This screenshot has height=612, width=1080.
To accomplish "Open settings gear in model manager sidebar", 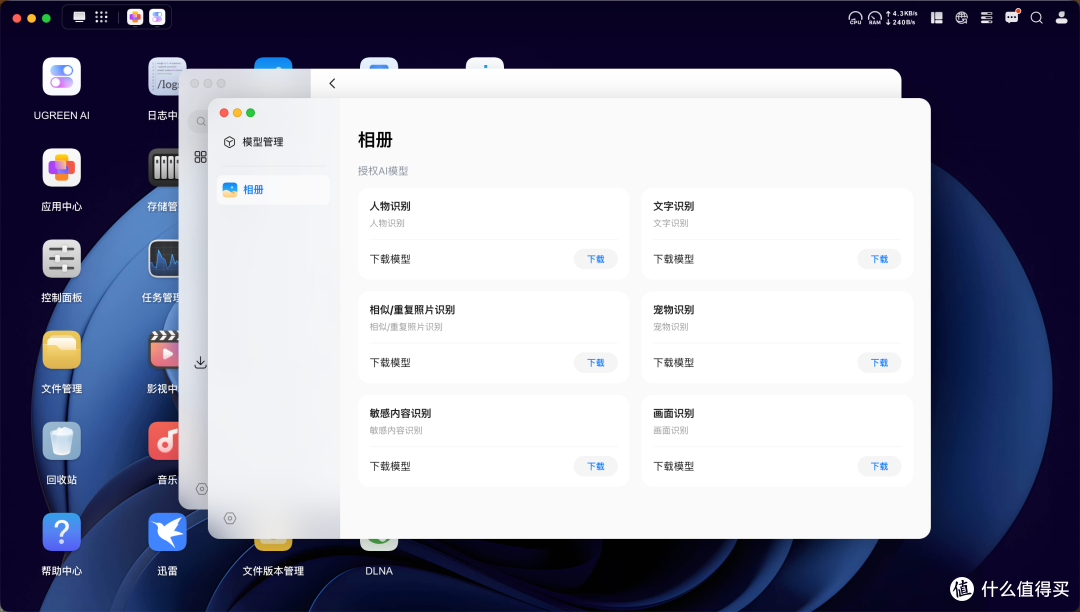I will click(x=230, y=518).
